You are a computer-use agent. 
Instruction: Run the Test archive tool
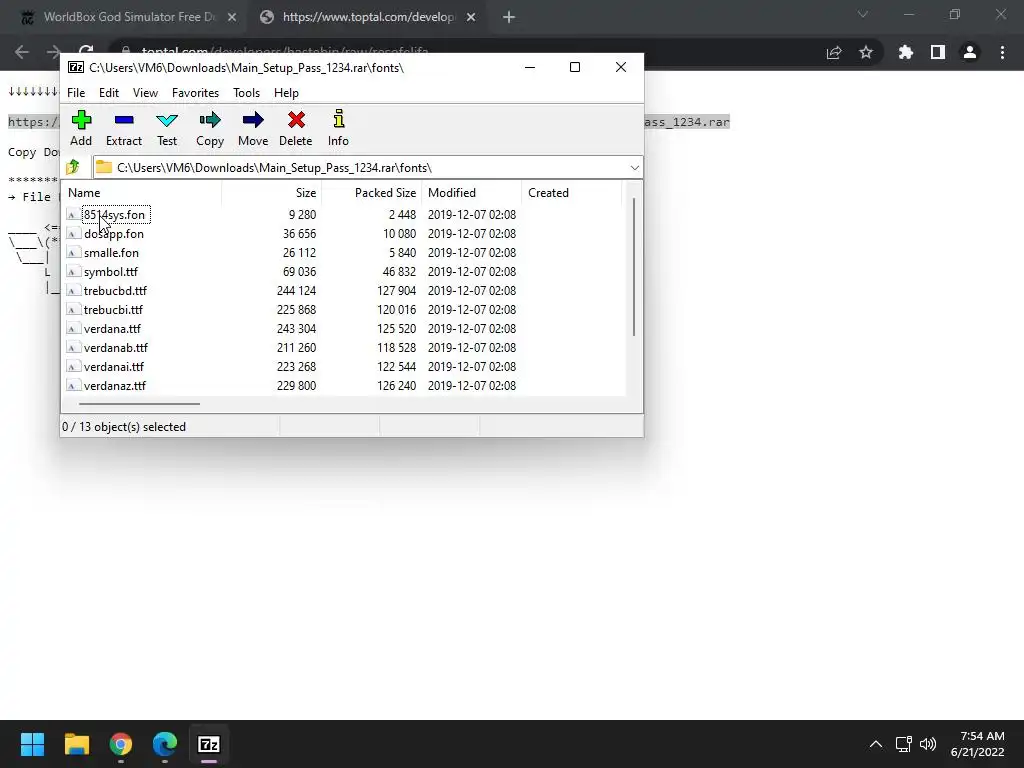point(167,128)
